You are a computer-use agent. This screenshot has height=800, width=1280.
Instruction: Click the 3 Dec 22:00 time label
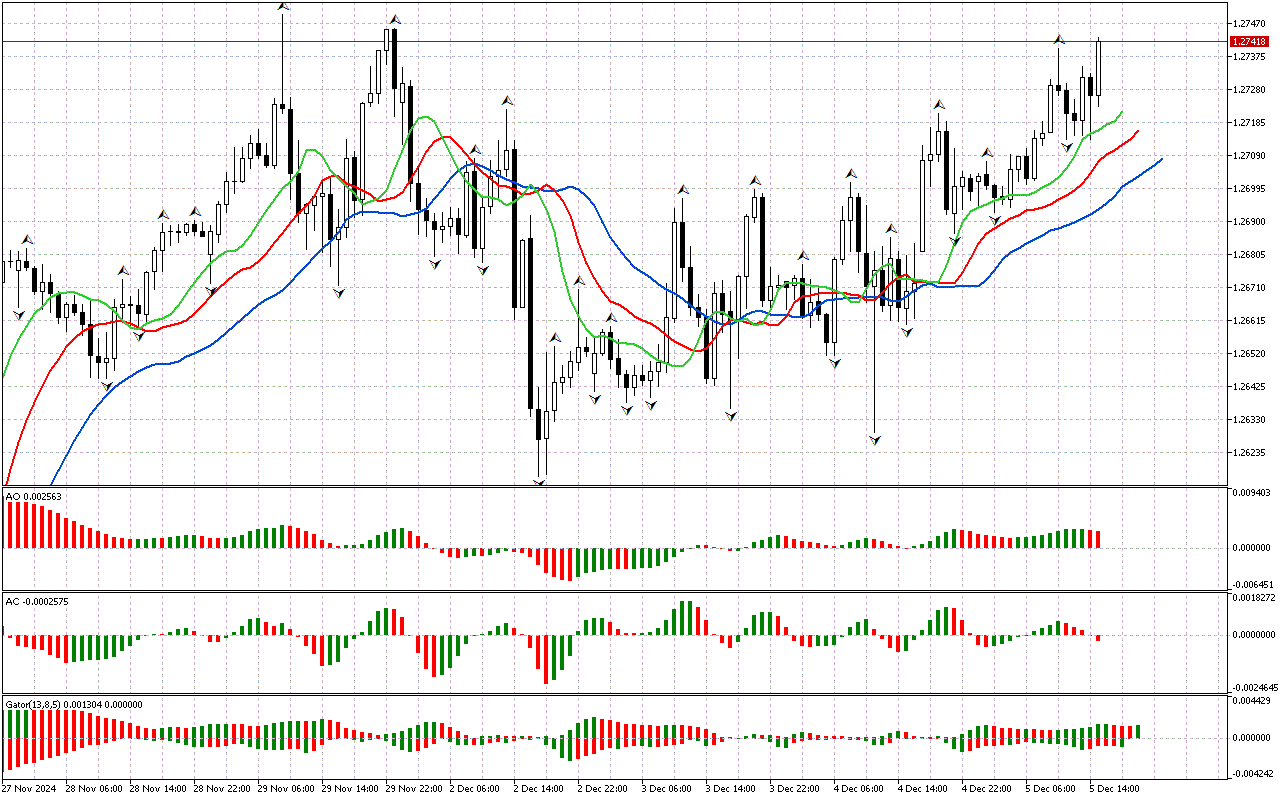[795, 789]
